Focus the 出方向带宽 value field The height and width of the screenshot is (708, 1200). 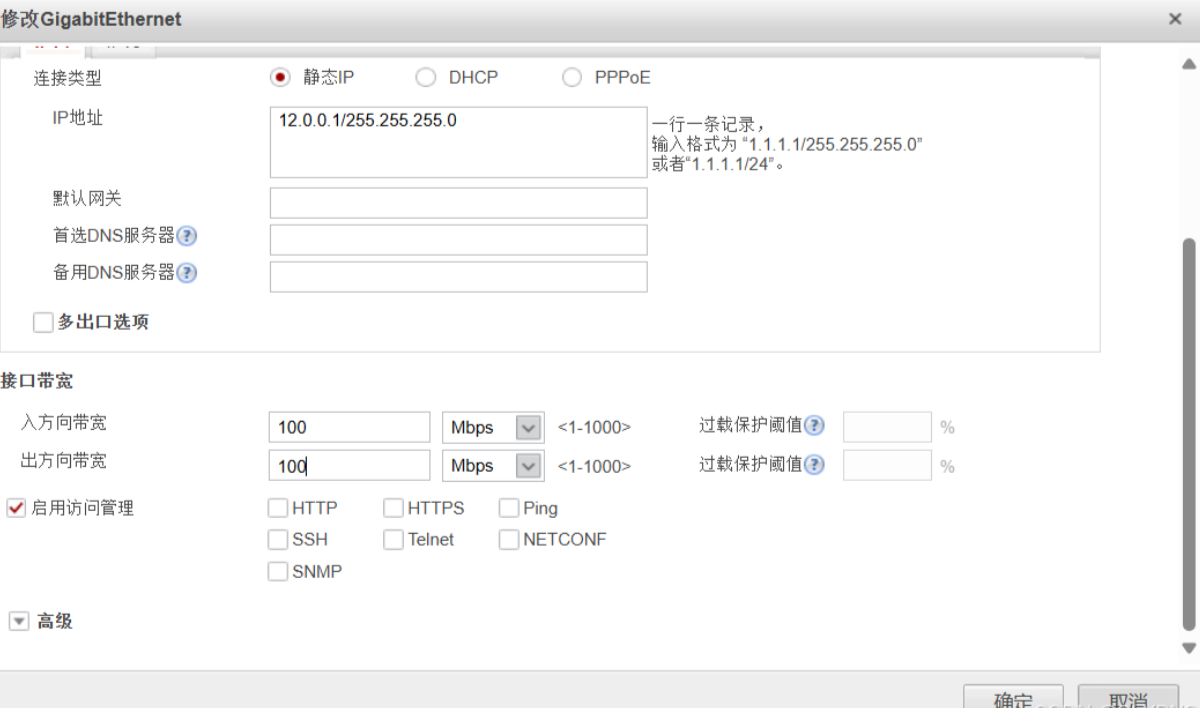tap(350, 466)
